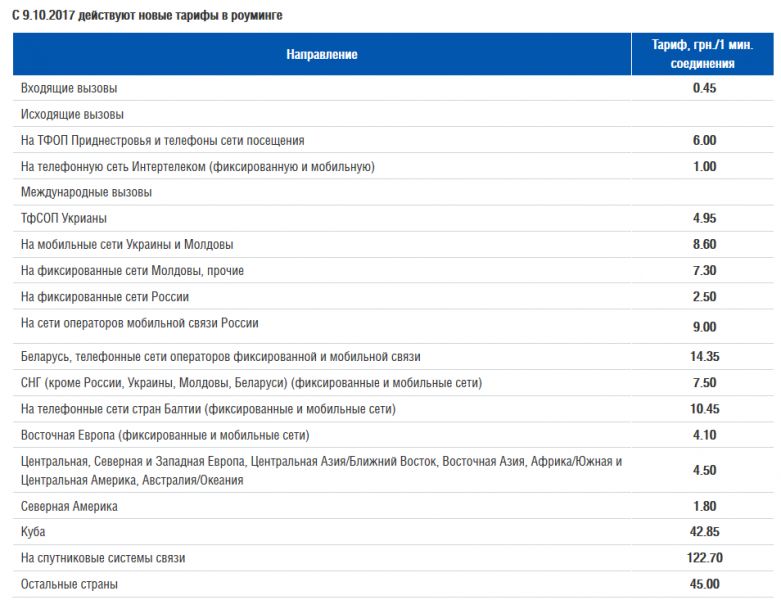Click the "ТфСОП Украины" row
781x600 pixels.
pos(64,218)
